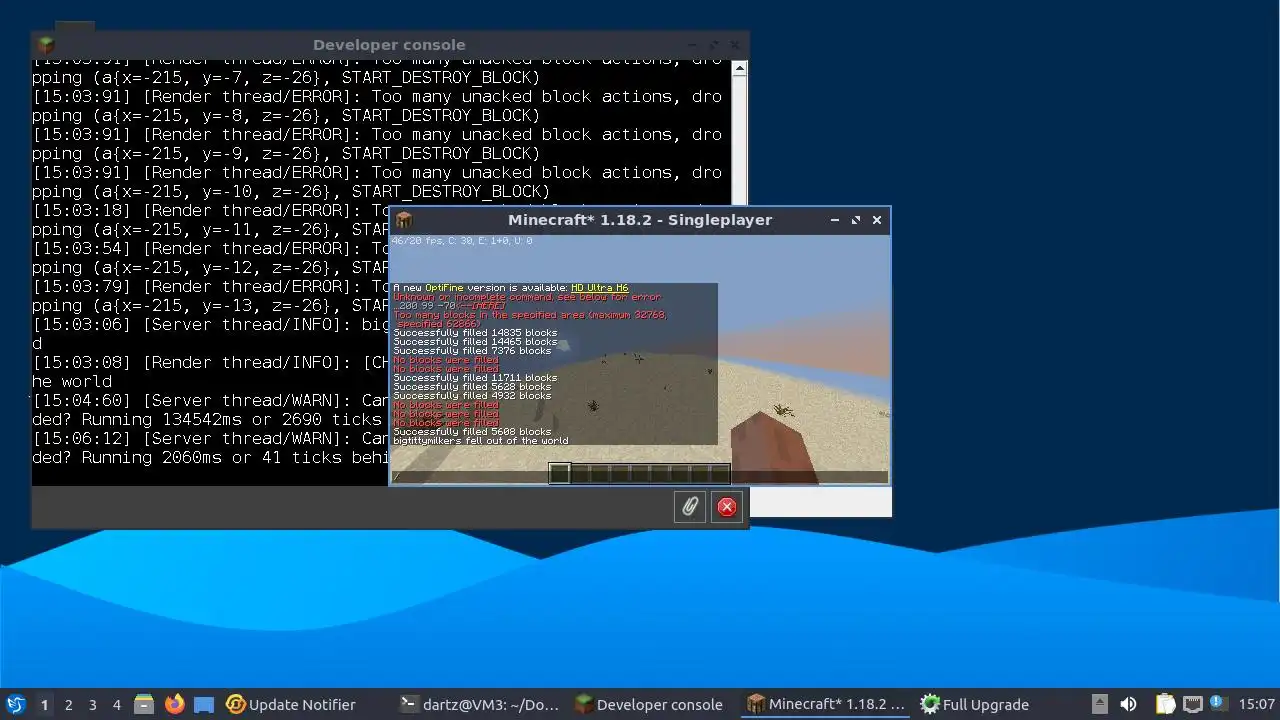This screenshot has height=720, width=1280.
Task: Click chat line 'Successfully filled 5608 blocks'
Action: [x=472, y=432]
